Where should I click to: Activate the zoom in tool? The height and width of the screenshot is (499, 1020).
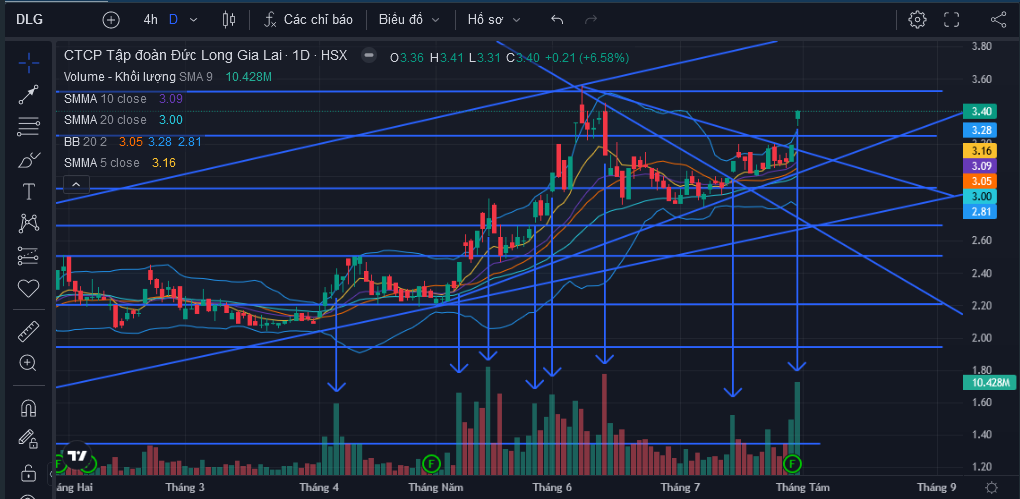coord(28,364)
